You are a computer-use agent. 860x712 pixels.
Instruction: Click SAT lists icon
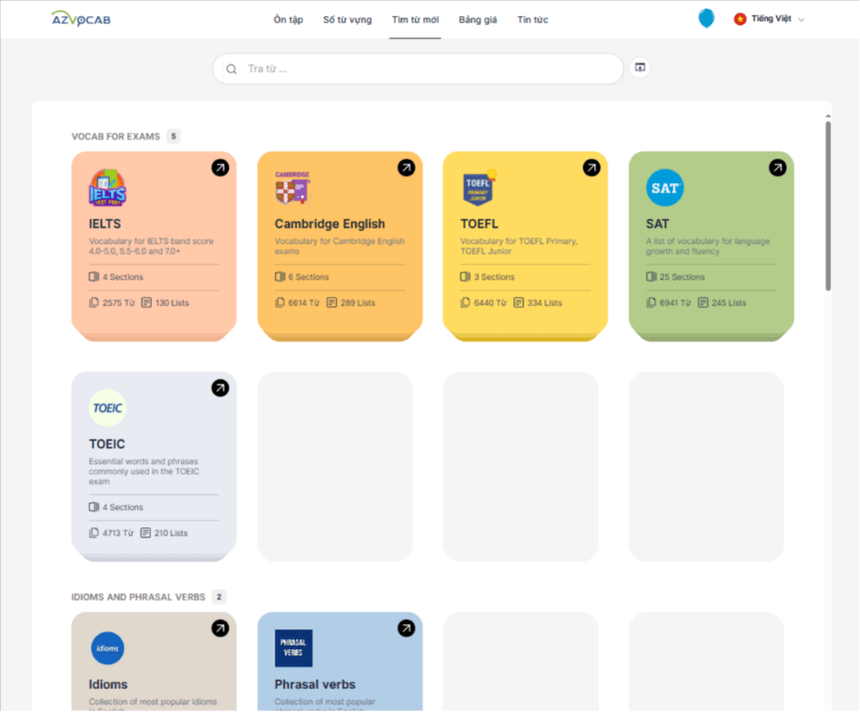tap(703, 303)
